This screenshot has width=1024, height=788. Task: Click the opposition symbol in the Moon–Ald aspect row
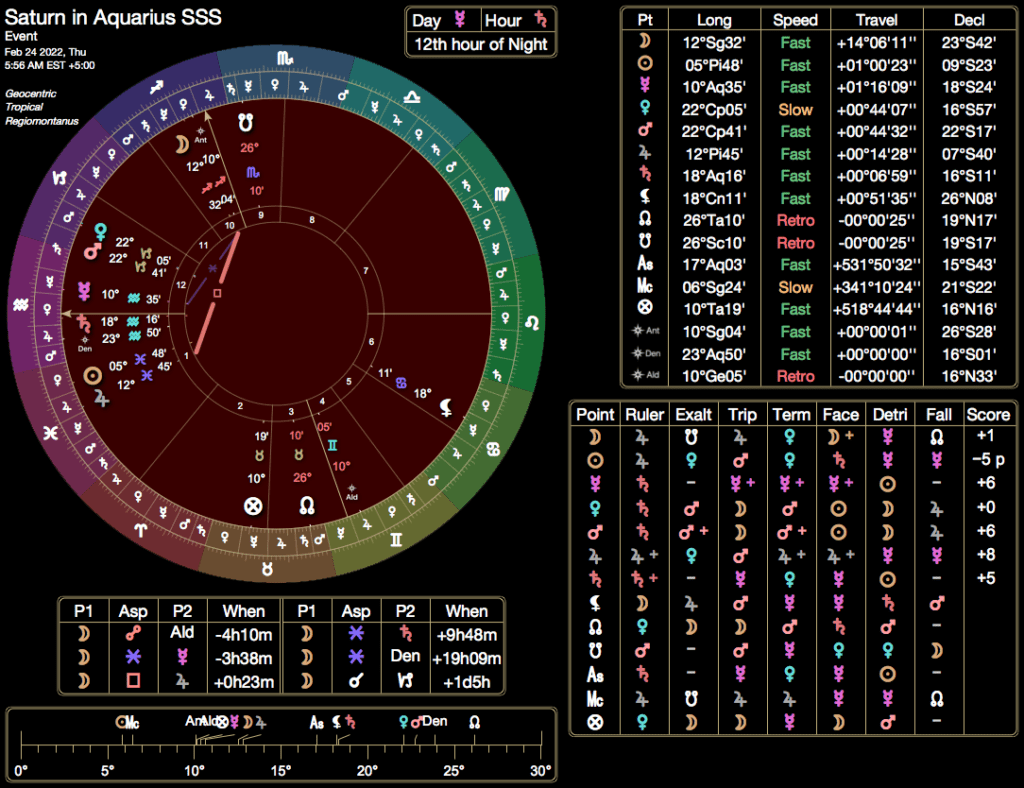(133, 633)
